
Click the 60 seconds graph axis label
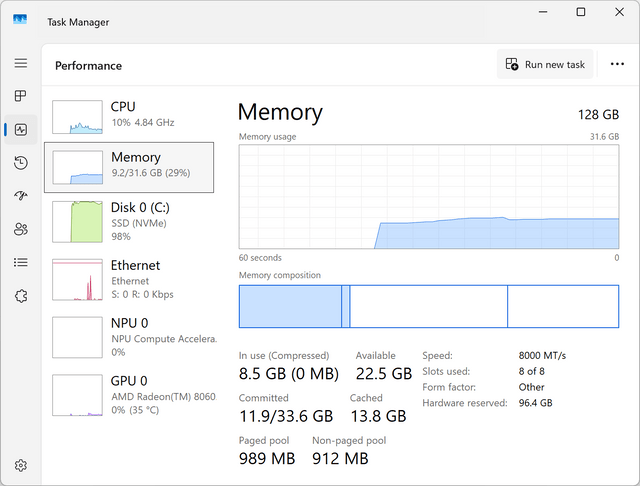point(260,258)
